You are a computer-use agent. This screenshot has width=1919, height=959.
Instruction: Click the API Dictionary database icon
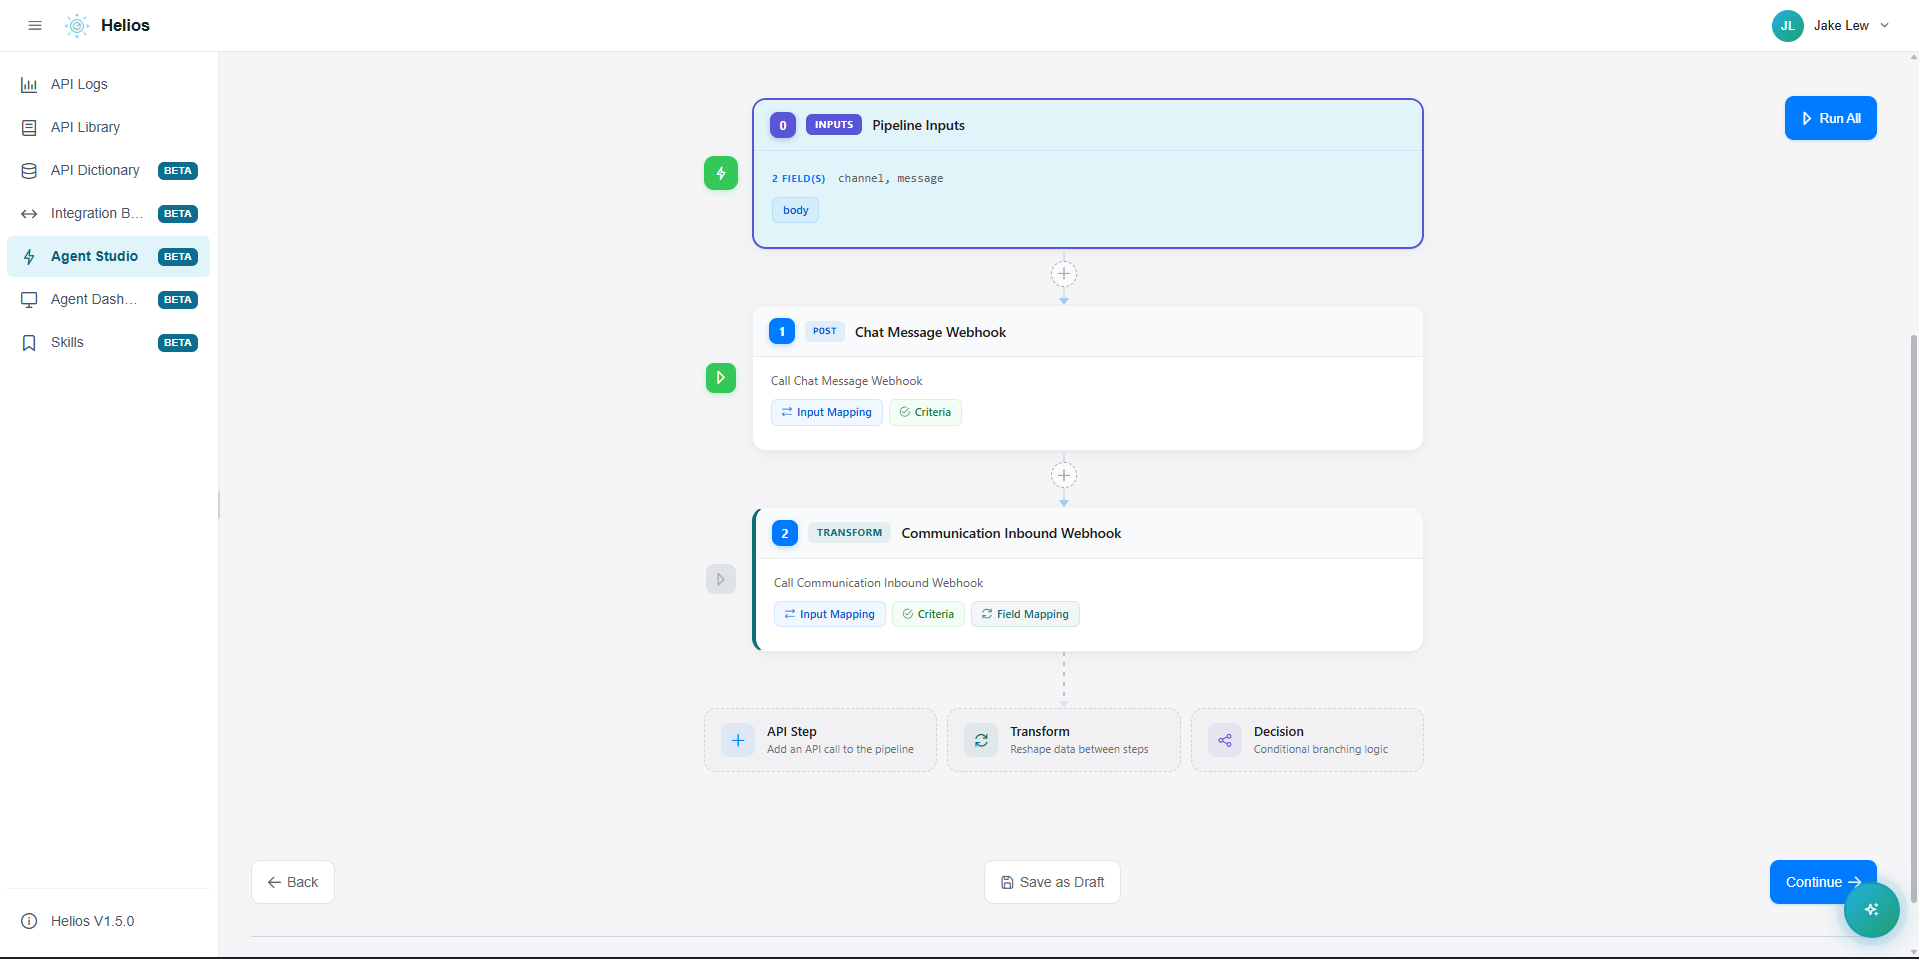[x=29, y=171]
